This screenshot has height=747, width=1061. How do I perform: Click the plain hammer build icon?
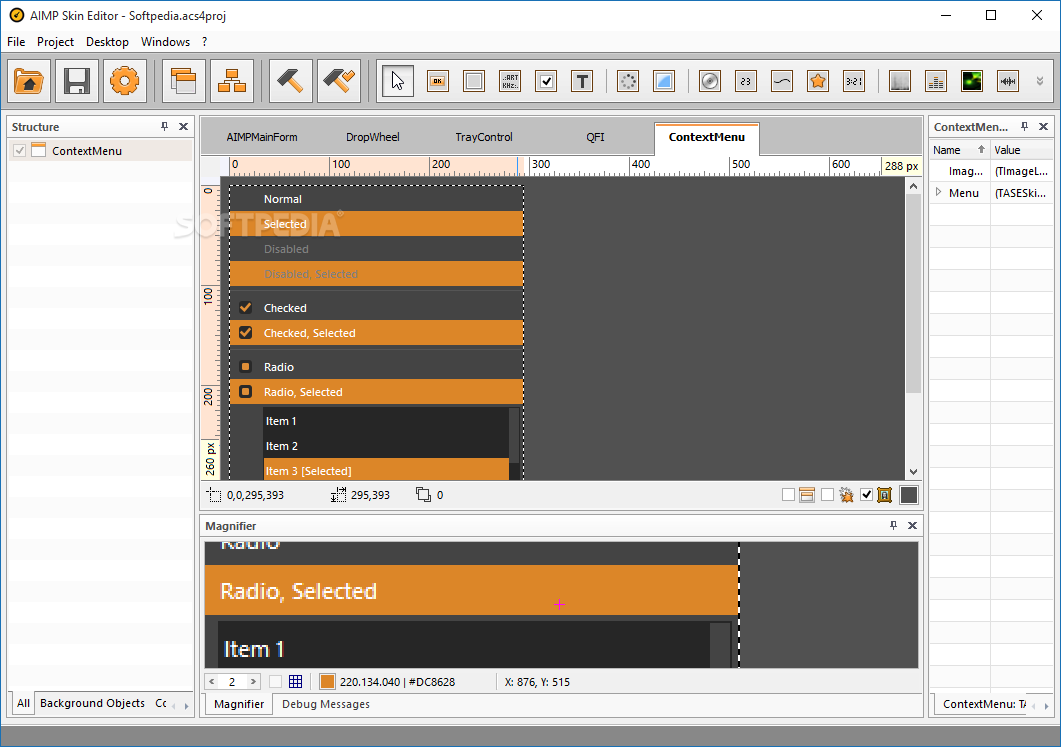click(290, 82)
